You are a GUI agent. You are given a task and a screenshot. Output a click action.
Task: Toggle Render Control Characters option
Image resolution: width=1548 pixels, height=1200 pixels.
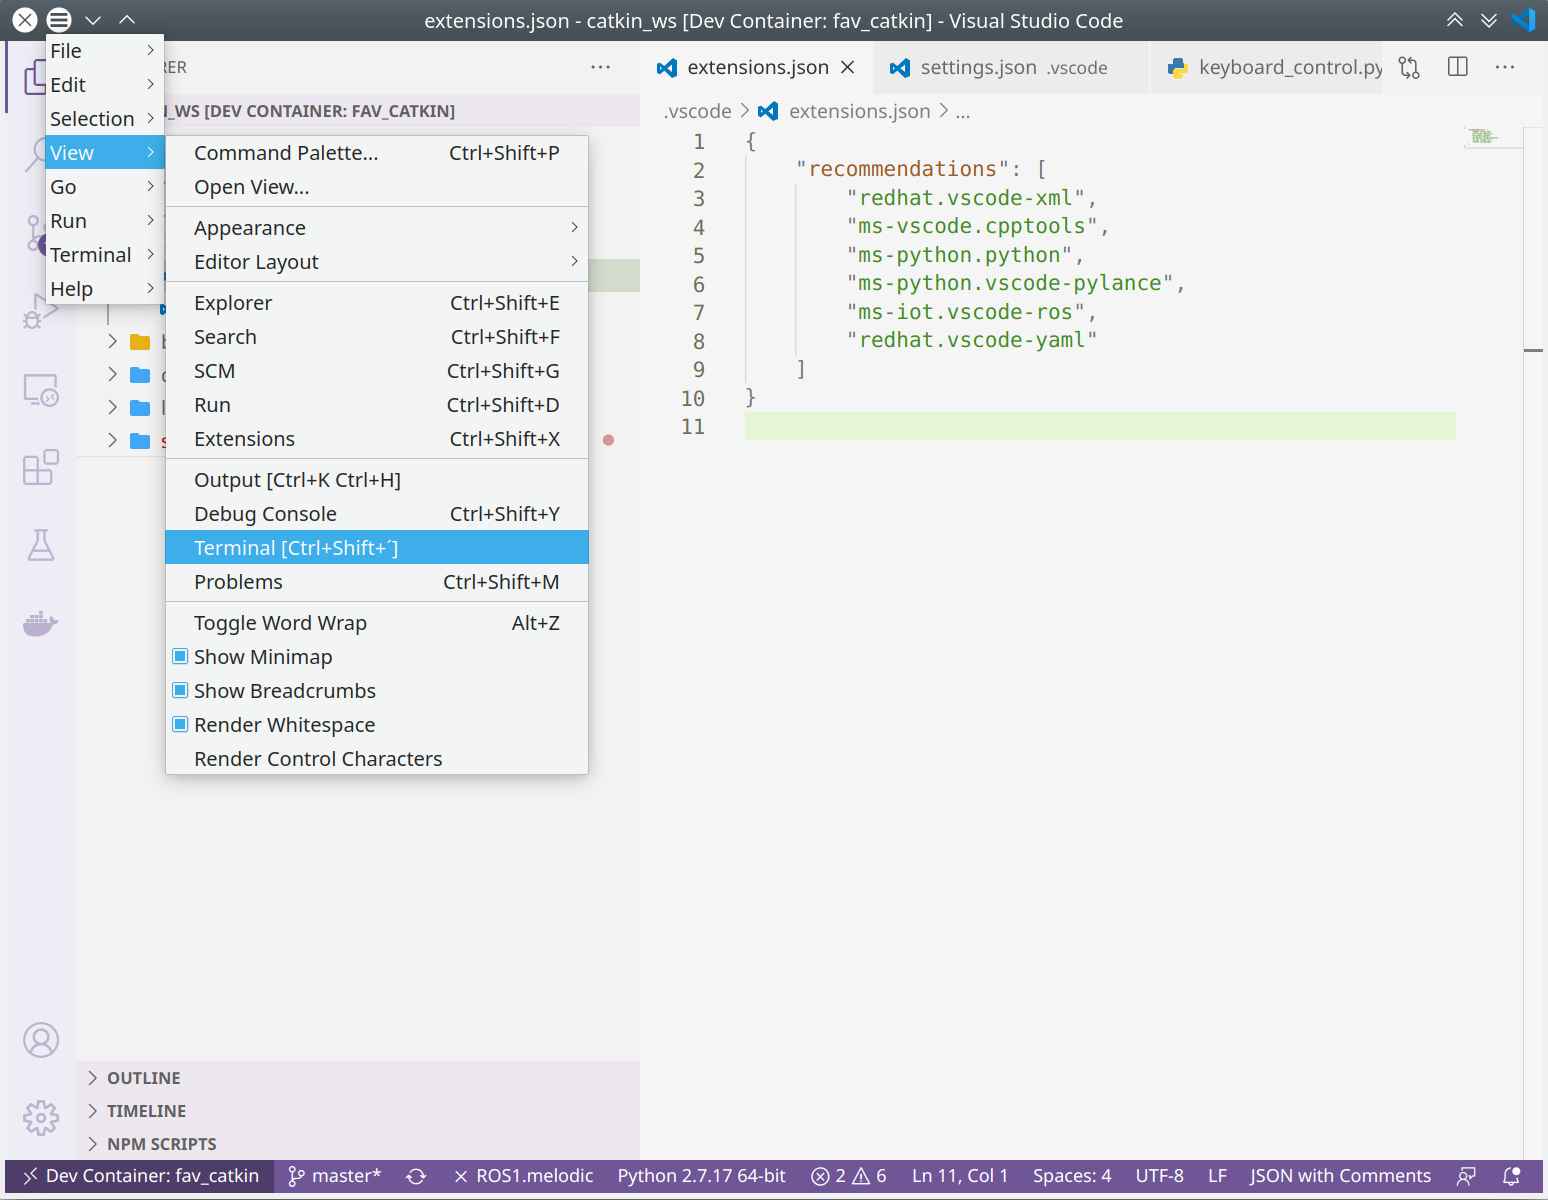coord(377,759)
